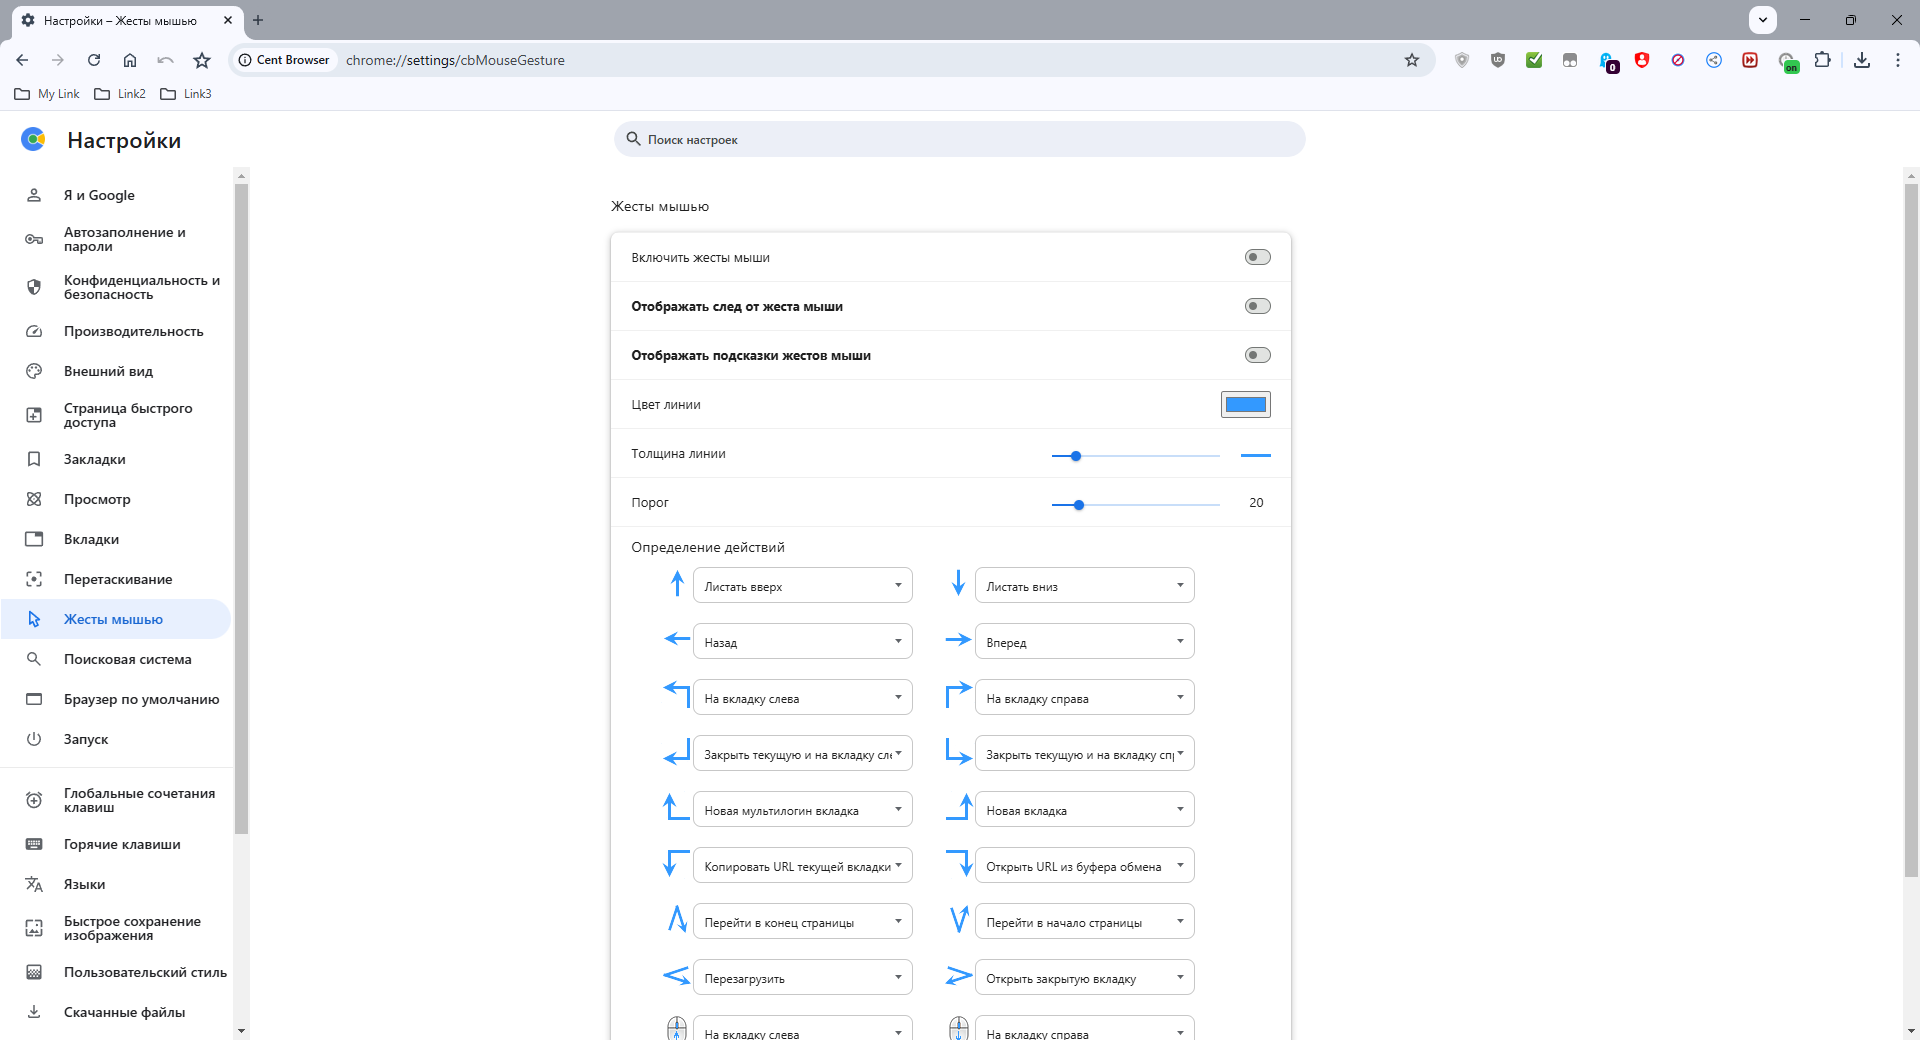Viewport: 1920px width, 1040px height.
Task: Open Языки settings section
Action: pyautogui.click(x=116, y=884)
